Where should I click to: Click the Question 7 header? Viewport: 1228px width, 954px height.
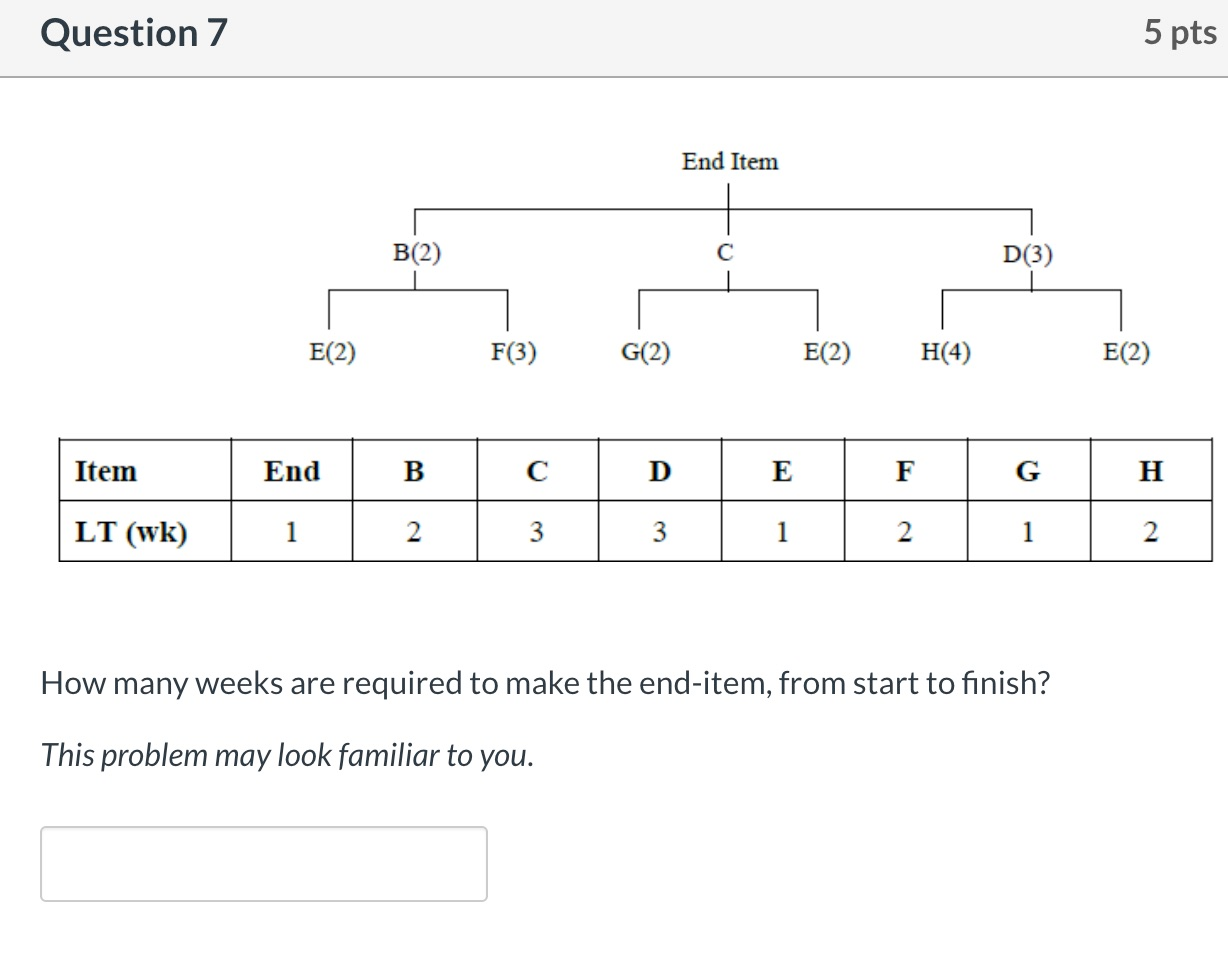point(132,32)
